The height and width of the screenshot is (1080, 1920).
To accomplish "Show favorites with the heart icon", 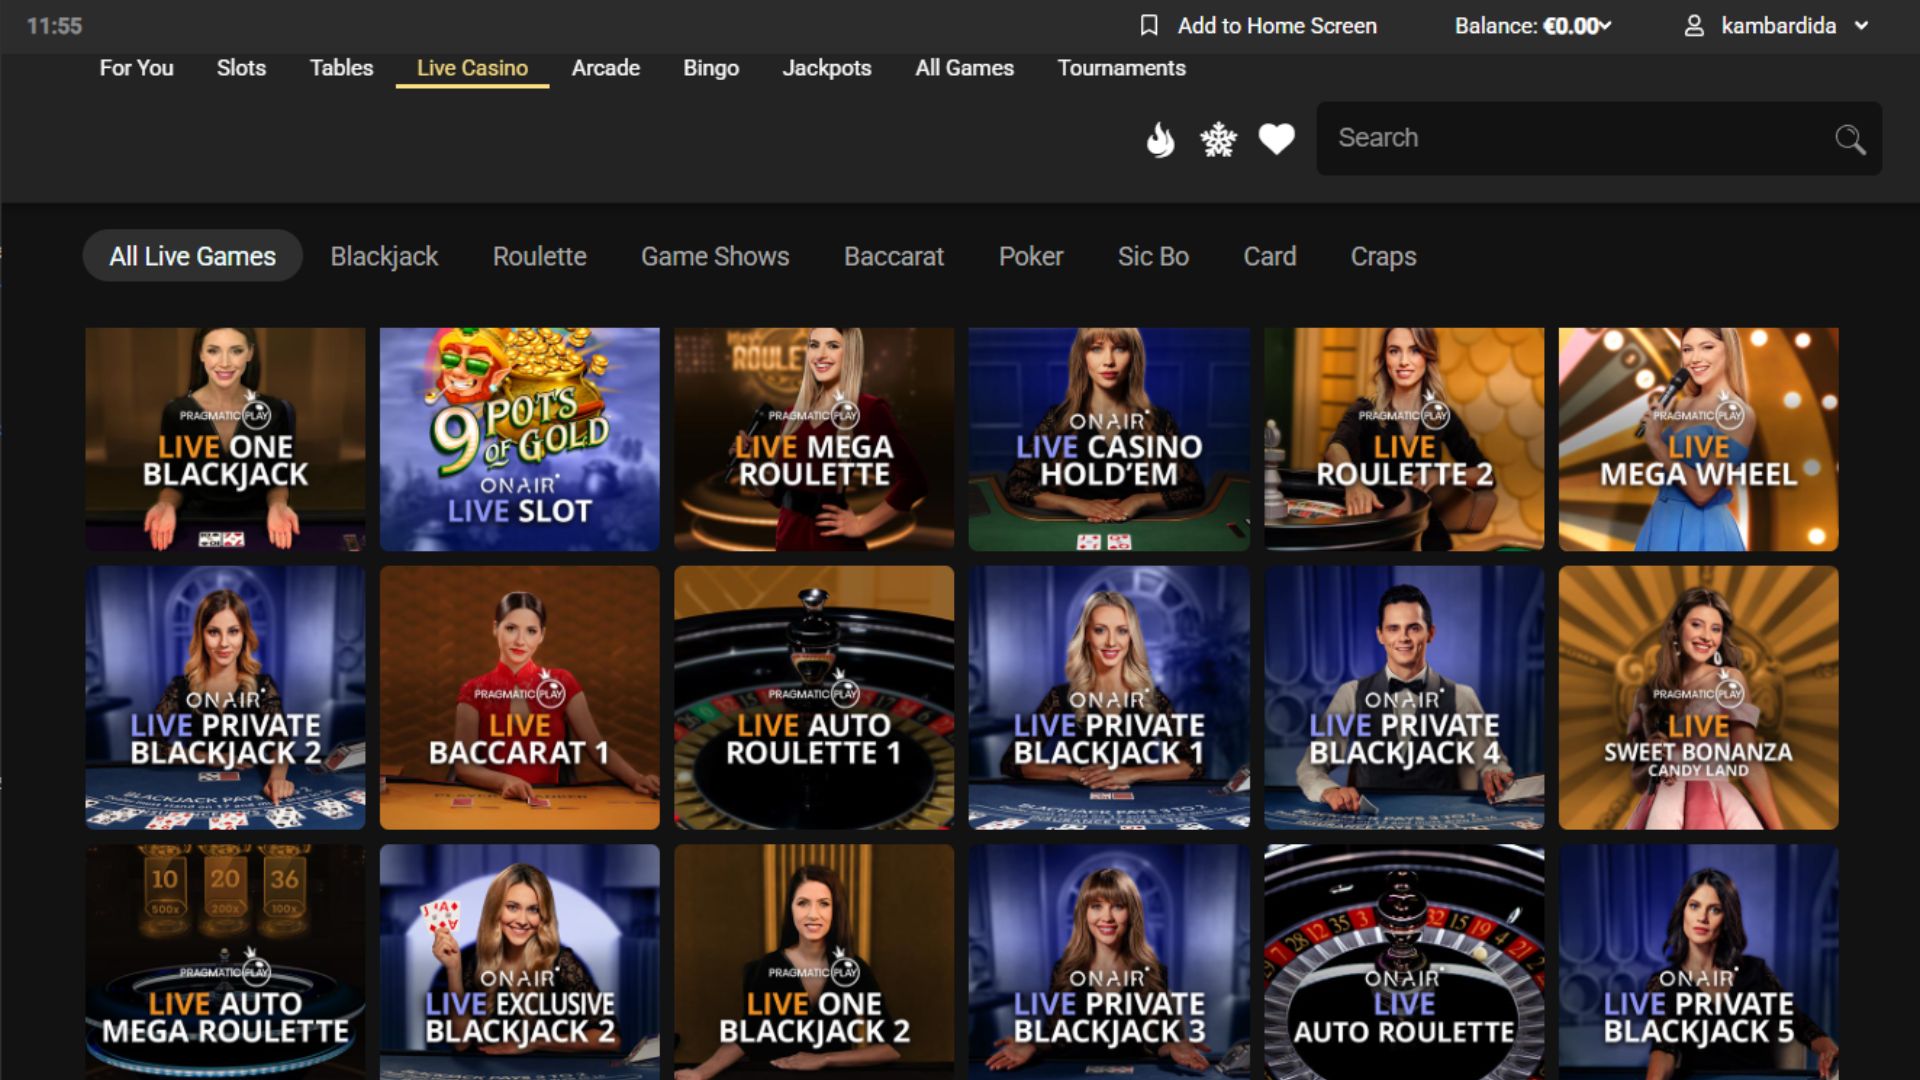I will point(1276,138).
